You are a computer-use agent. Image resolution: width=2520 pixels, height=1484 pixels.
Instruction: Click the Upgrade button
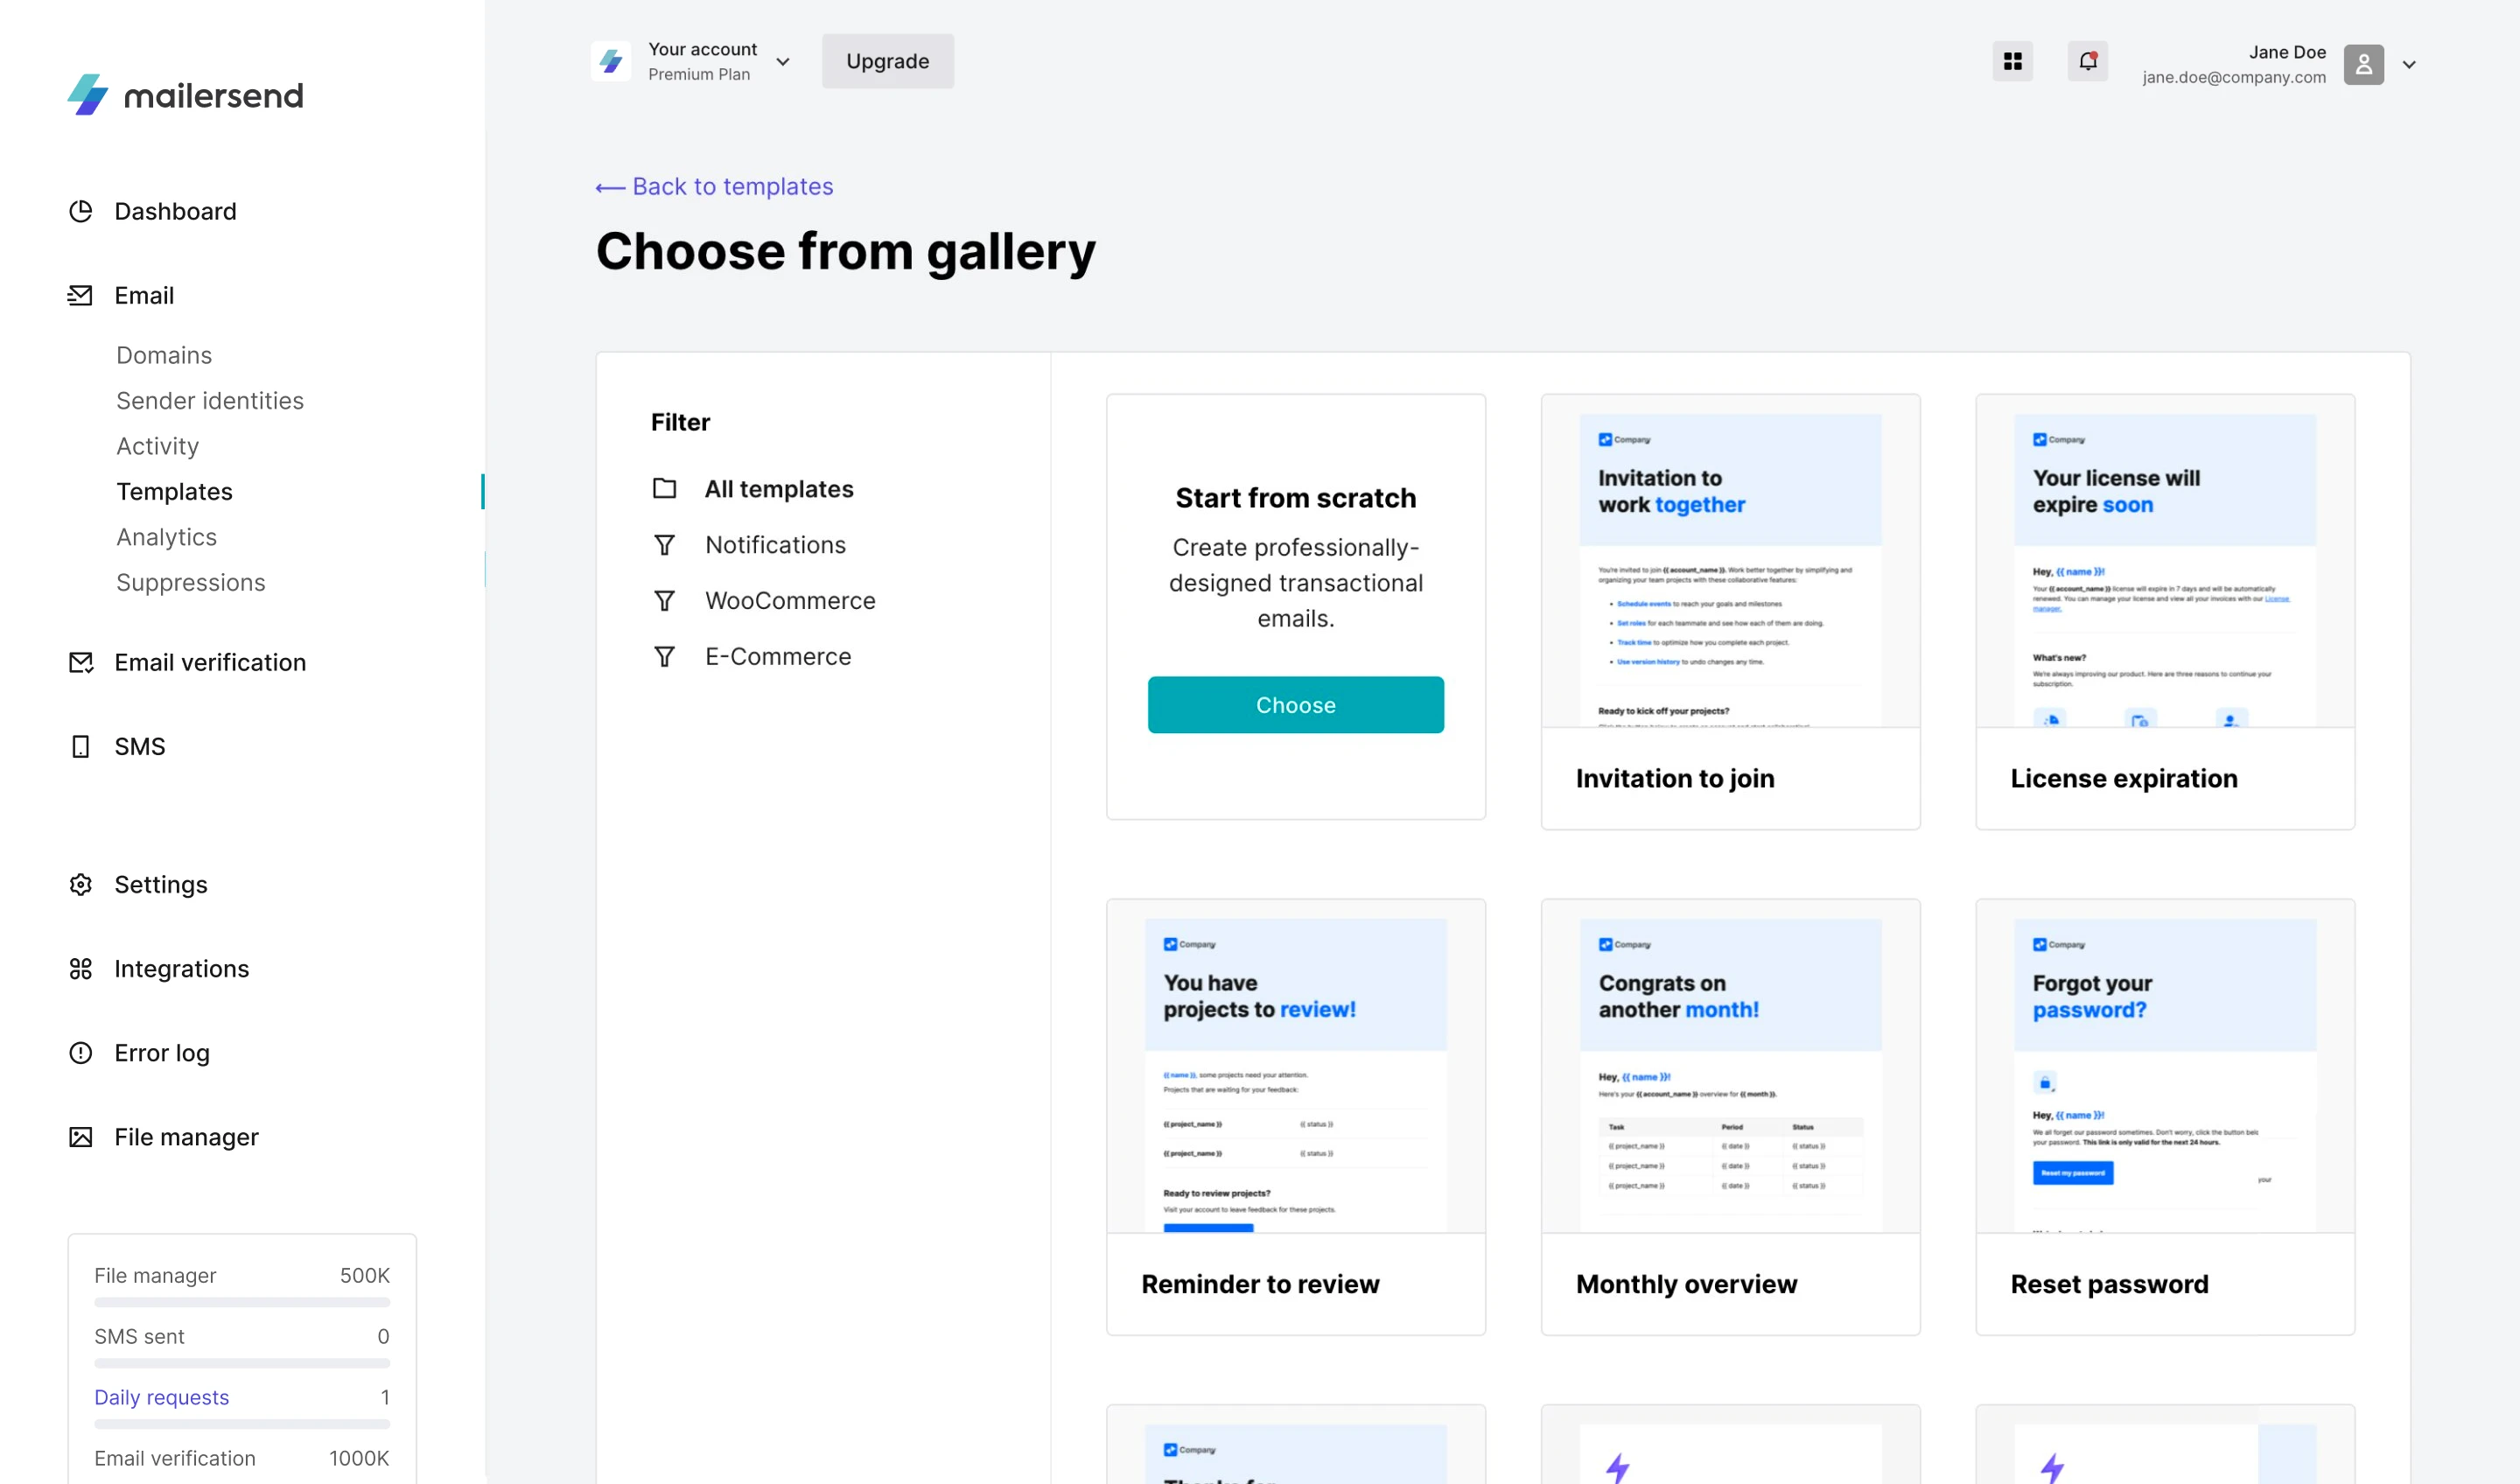887,61
